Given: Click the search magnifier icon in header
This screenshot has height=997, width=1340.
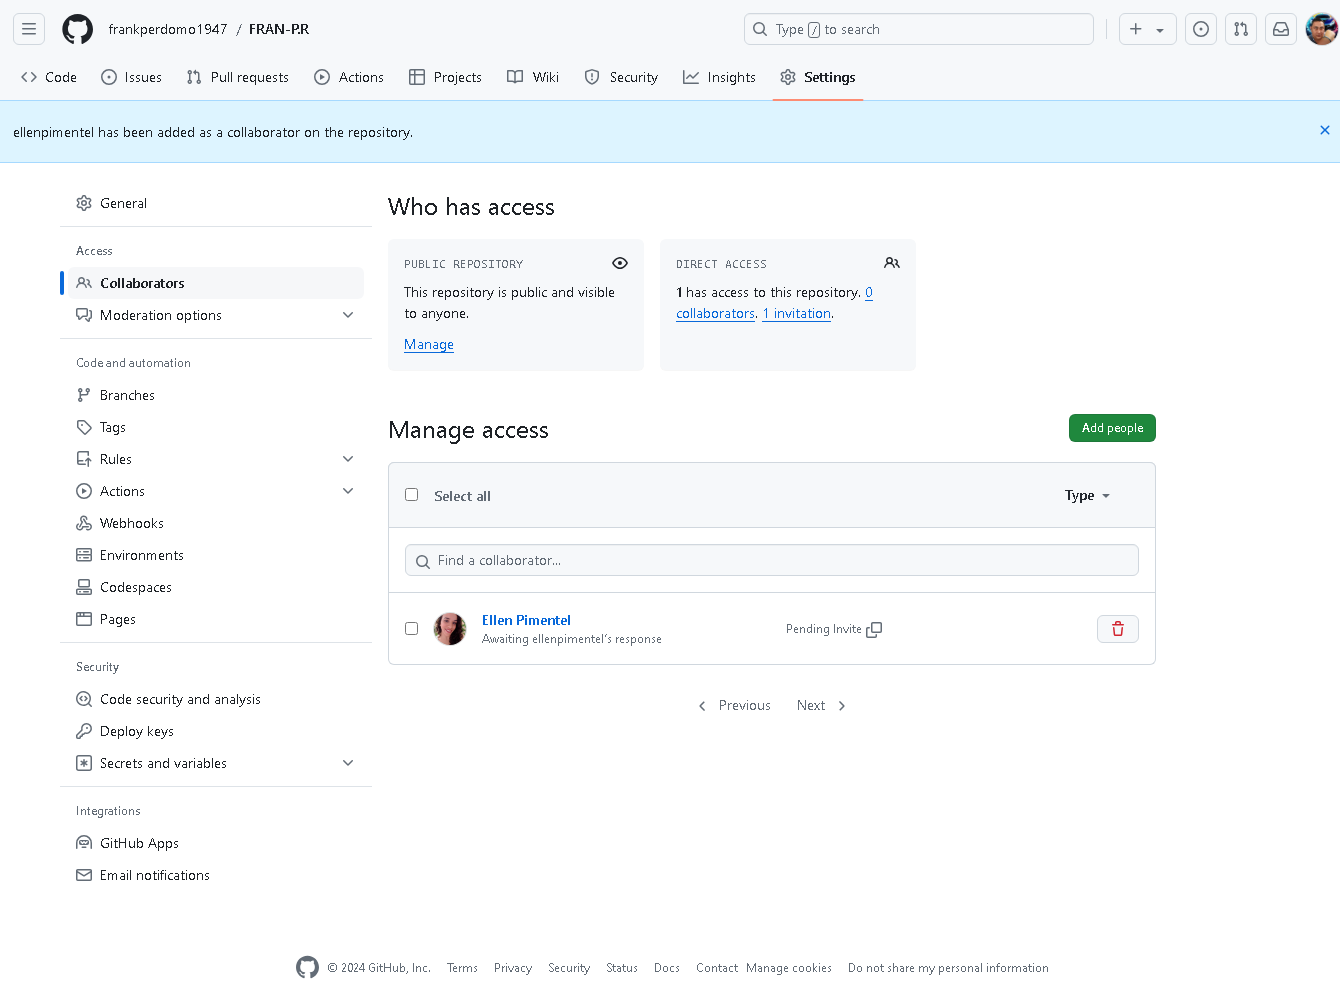Looking at the screenshot, I should click(x=761, y=29).
